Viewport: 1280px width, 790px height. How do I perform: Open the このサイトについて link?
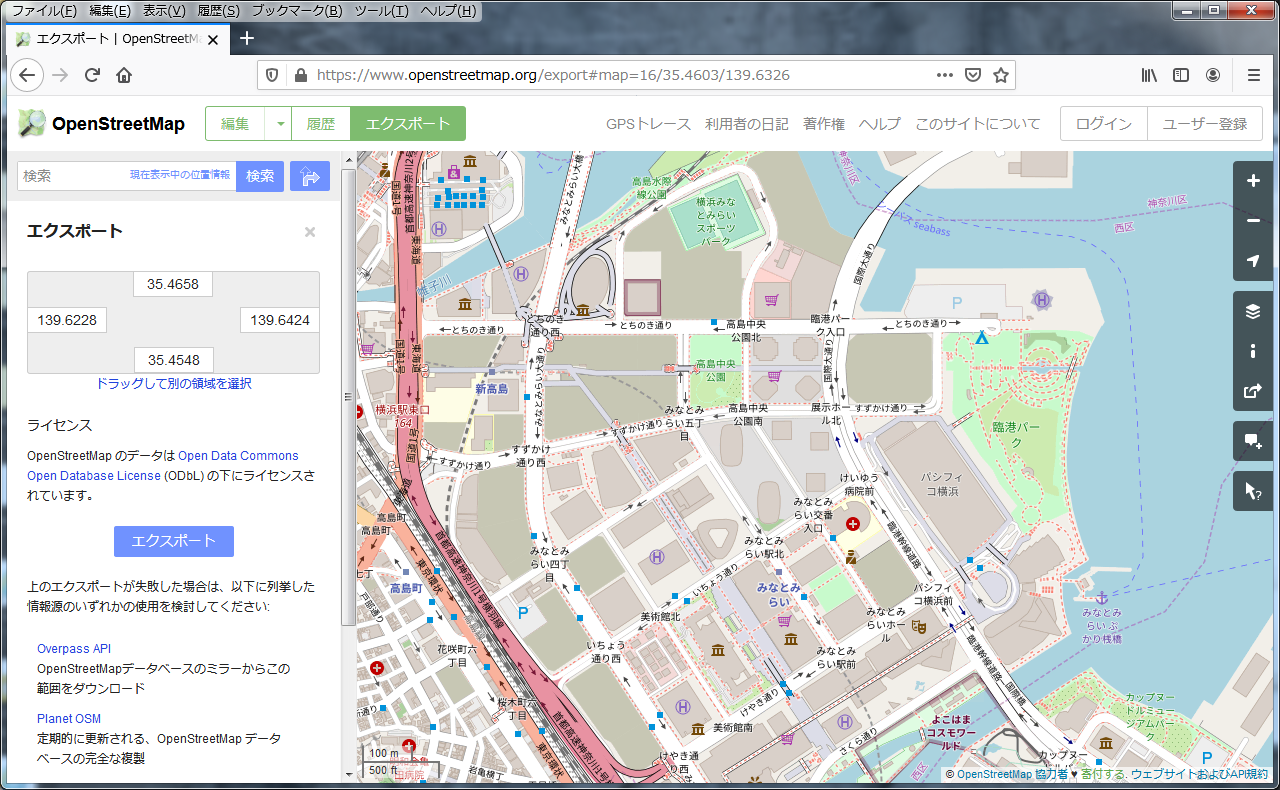point(978,124)
